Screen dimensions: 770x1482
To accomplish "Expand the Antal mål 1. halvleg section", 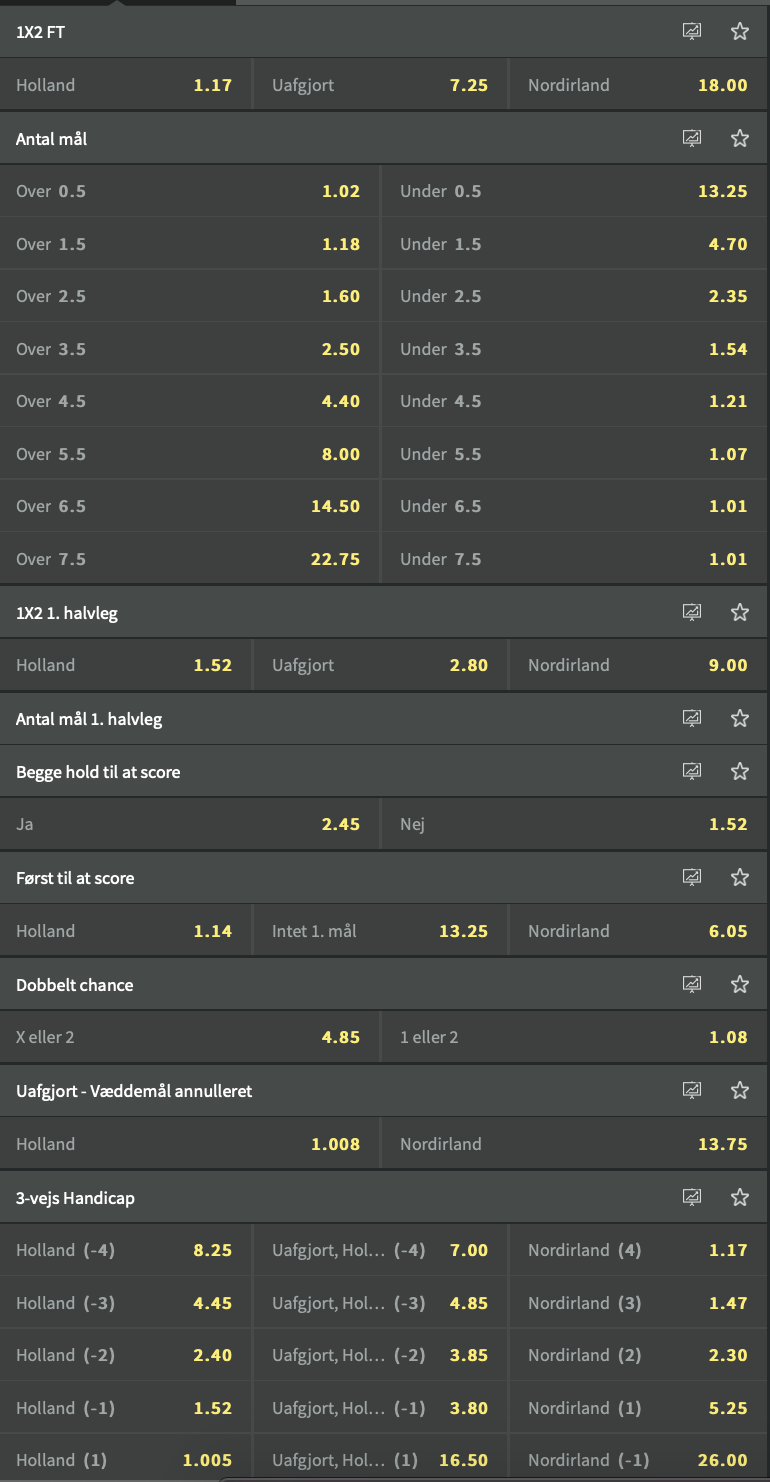I will click(300, 718).
